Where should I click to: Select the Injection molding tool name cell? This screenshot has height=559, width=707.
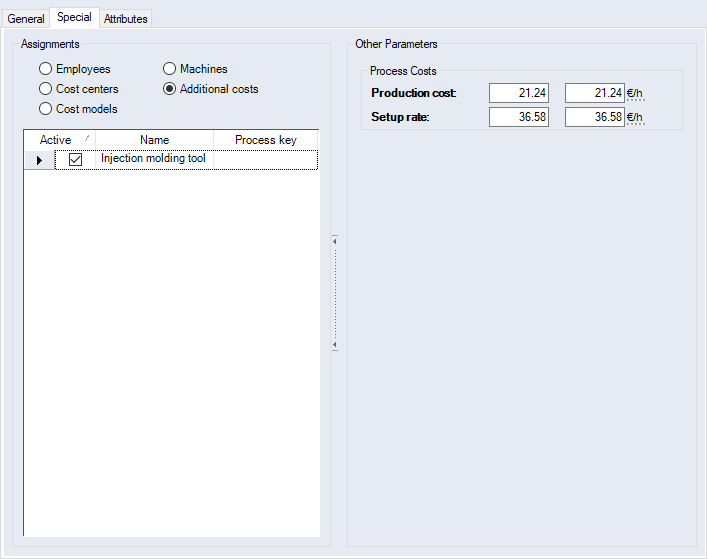[154, 159]
